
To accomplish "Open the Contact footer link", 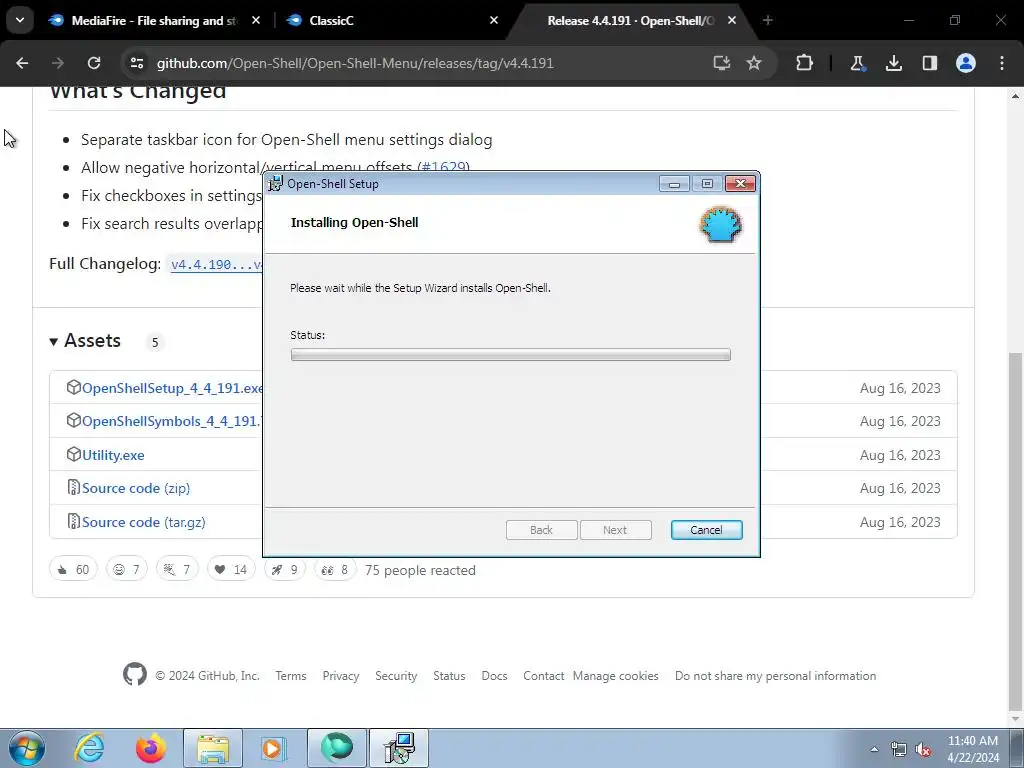I will point(543,676).
